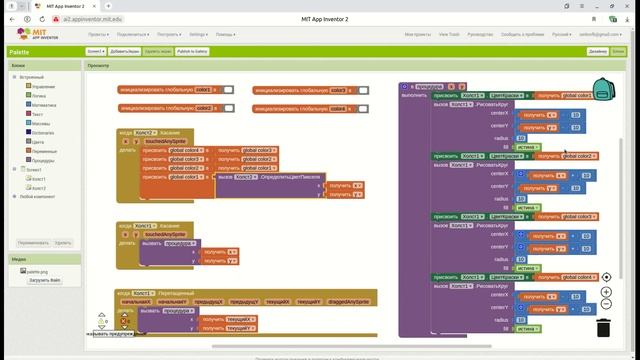Collapse the Screen1 tree node

tap(15, 169)
